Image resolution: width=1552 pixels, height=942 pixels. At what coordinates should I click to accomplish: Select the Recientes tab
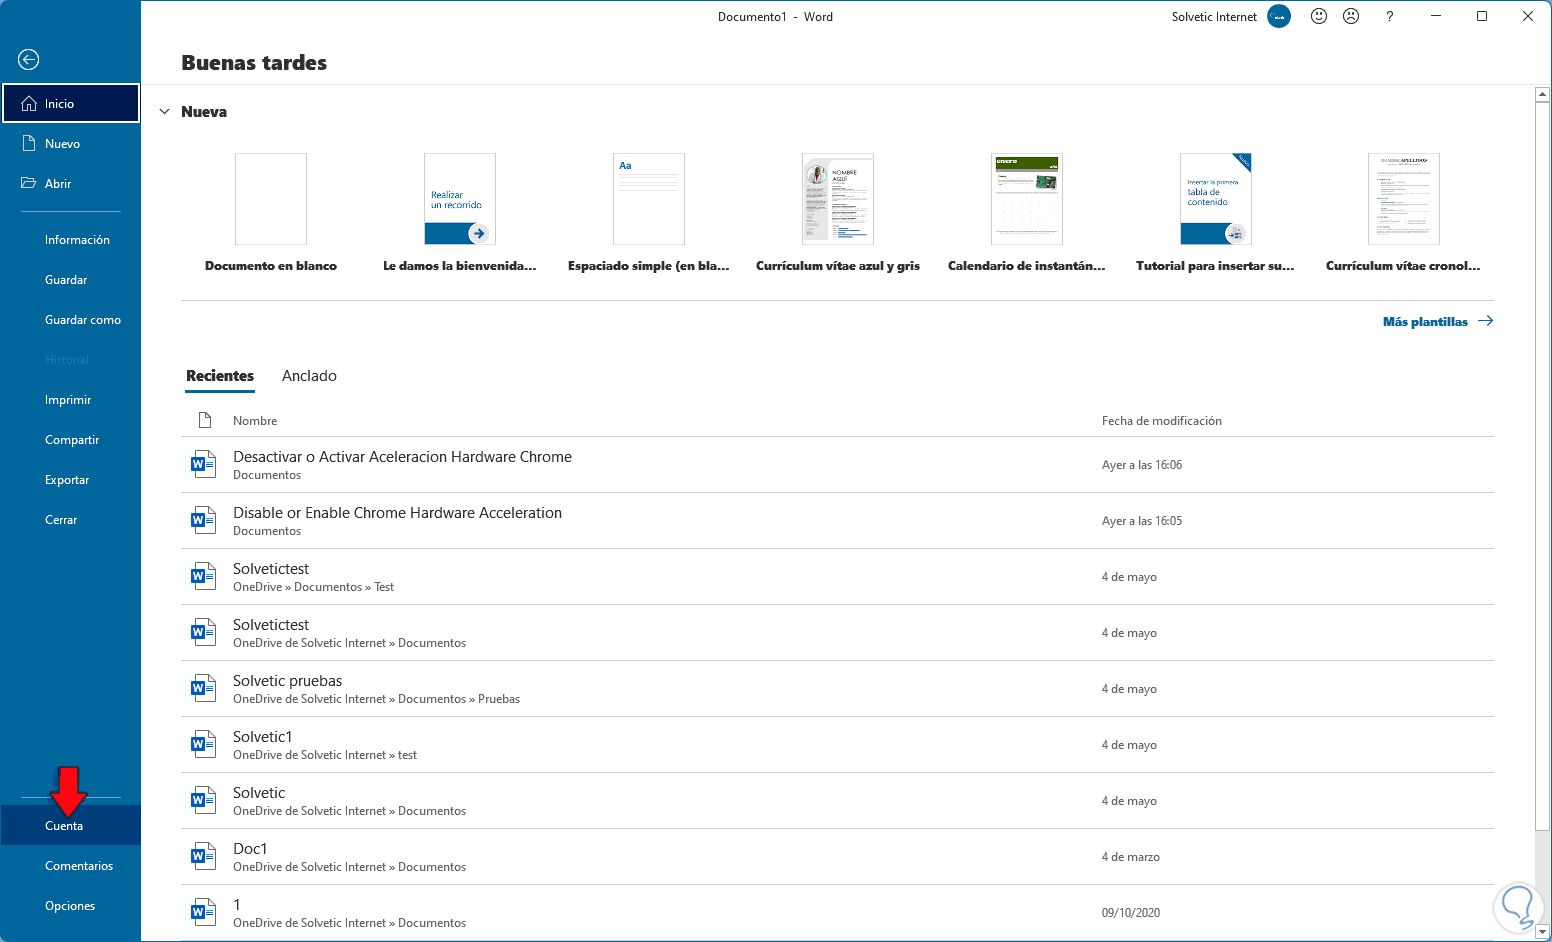tap(220, 376)
